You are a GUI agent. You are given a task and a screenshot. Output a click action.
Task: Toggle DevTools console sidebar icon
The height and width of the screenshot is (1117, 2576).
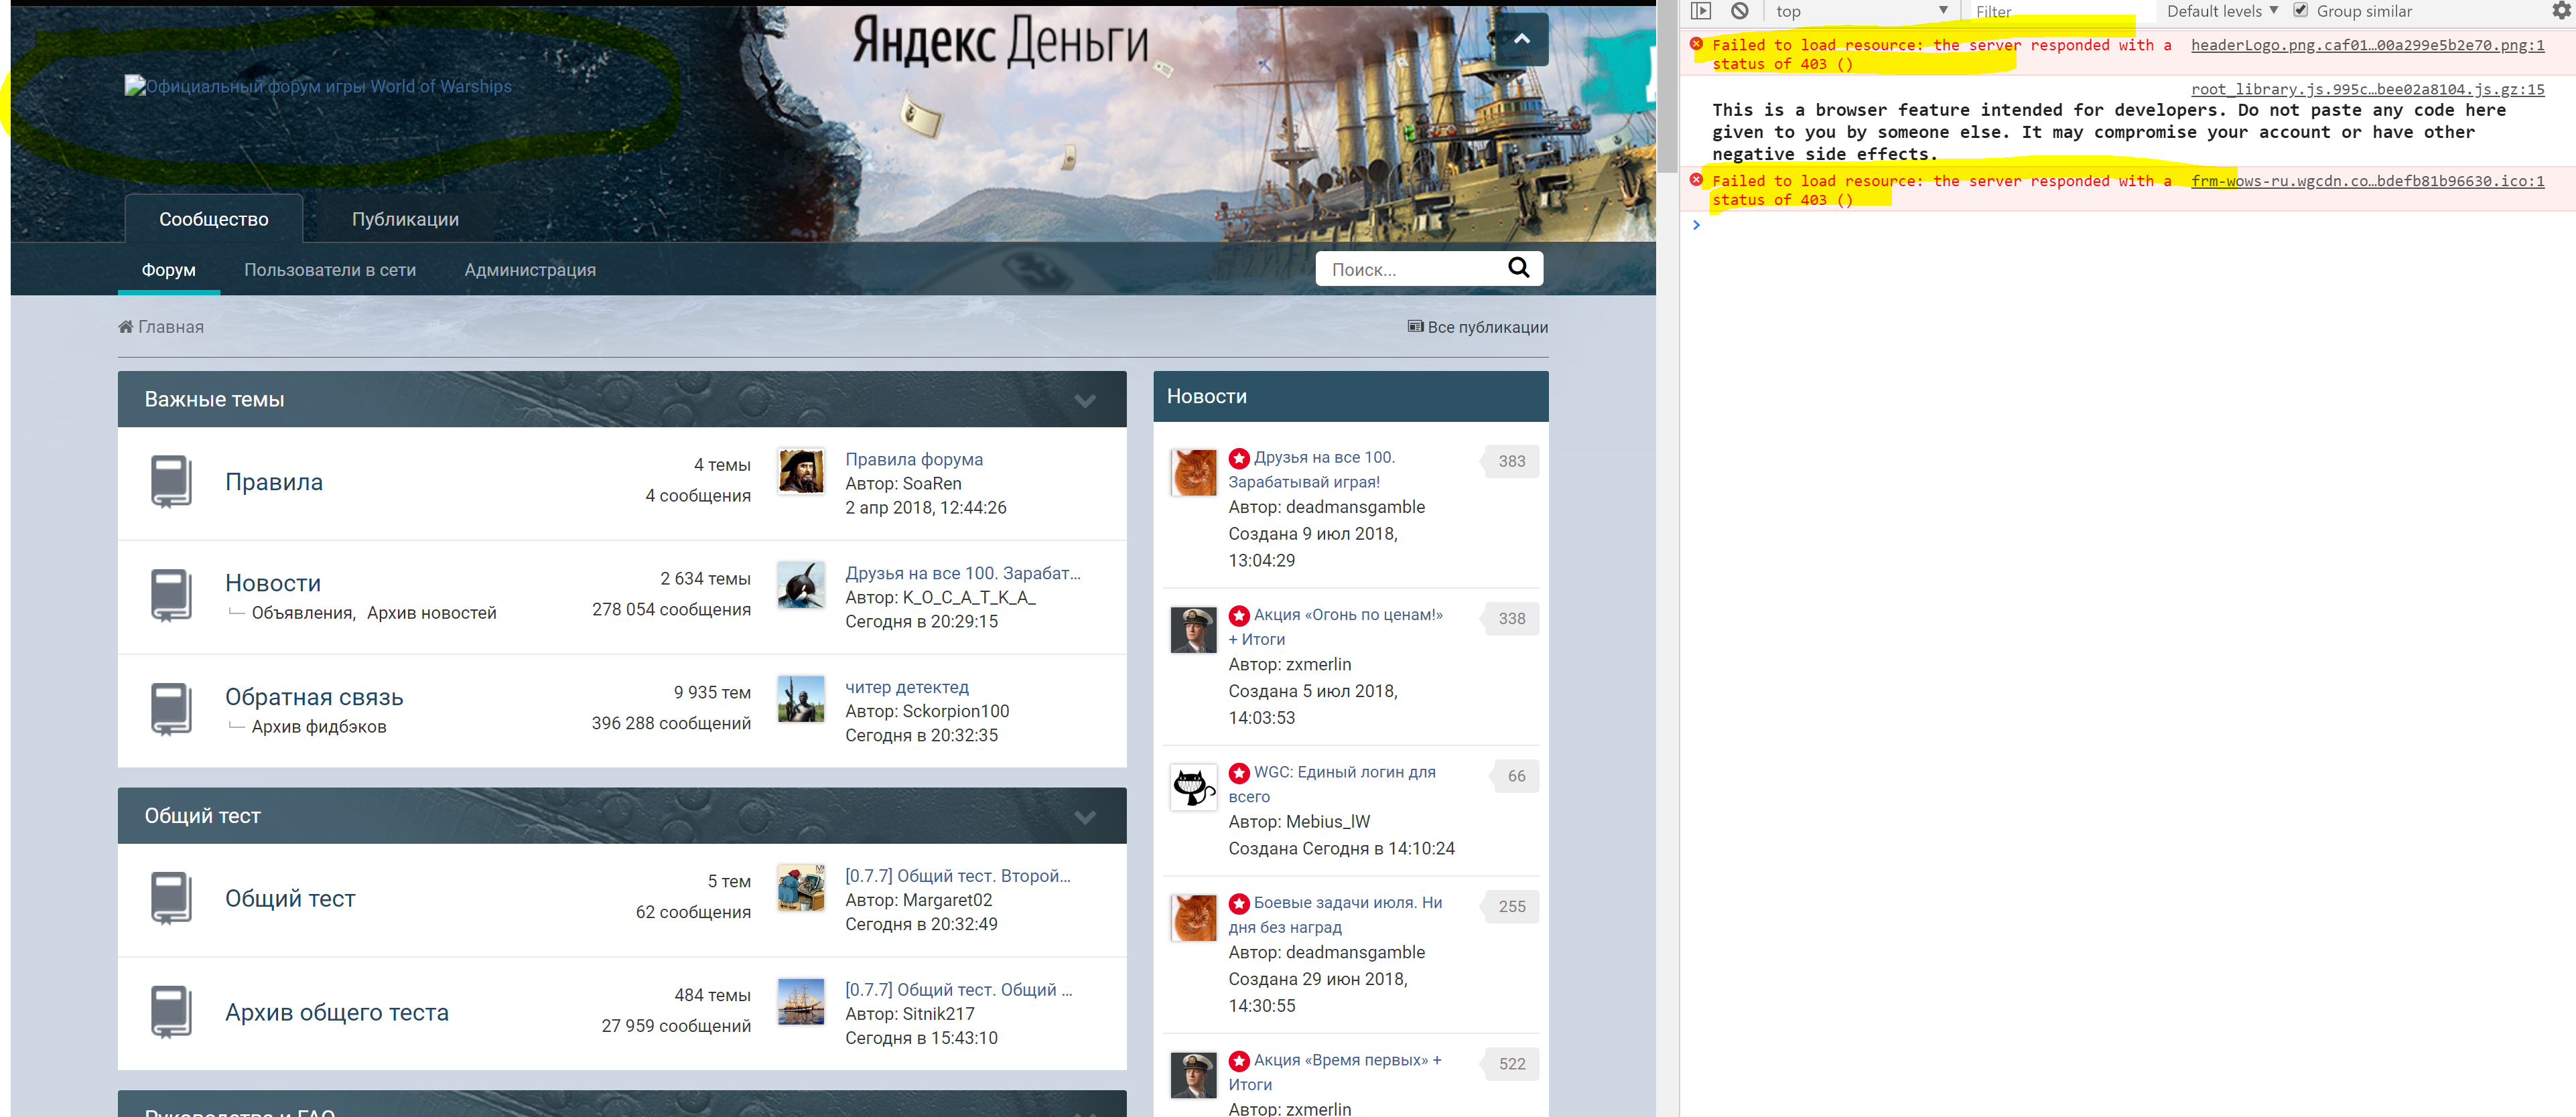click(1701, 11)
